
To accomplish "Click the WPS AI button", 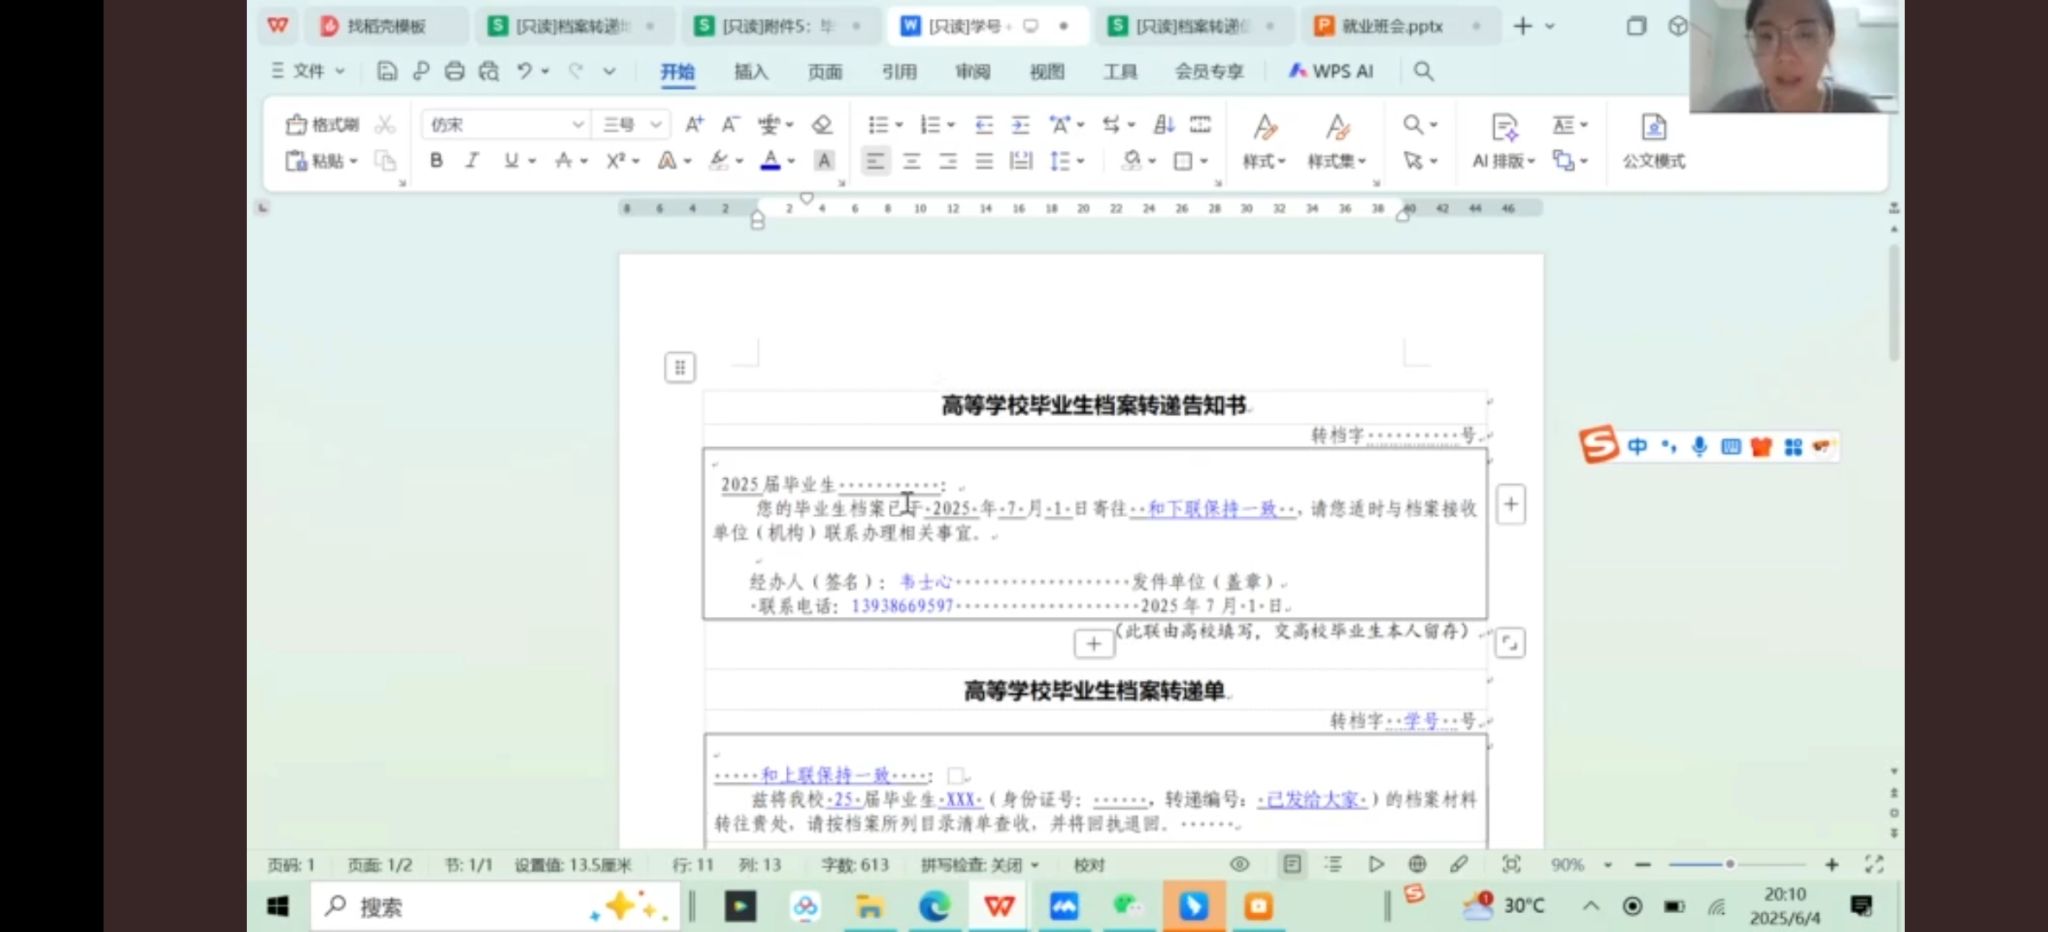I will click(x=1331, y=71).
